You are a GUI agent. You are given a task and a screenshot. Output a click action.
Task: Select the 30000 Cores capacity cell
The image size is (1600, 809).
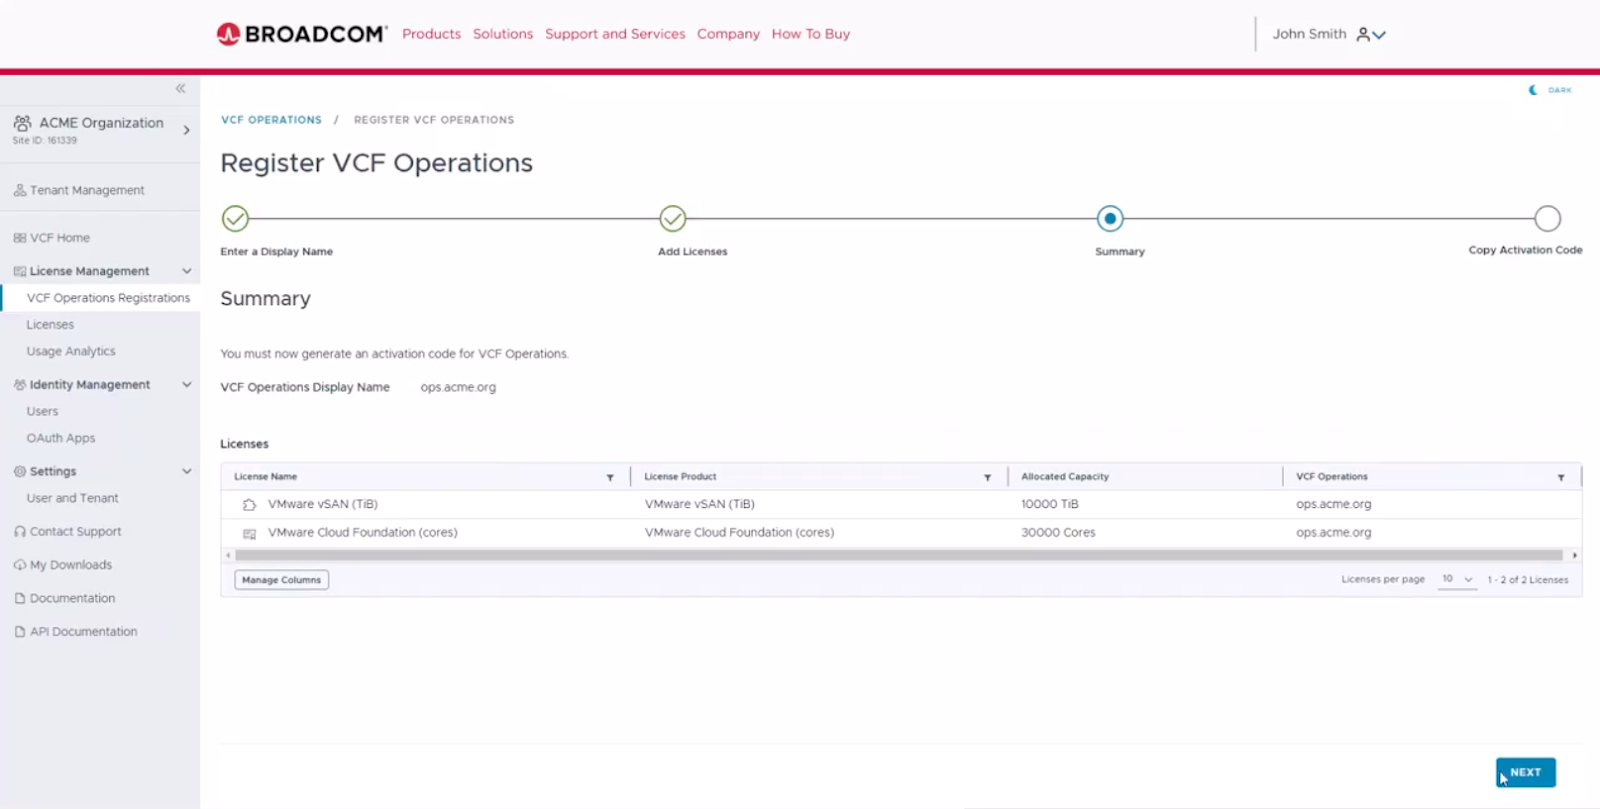[1058, 533]
